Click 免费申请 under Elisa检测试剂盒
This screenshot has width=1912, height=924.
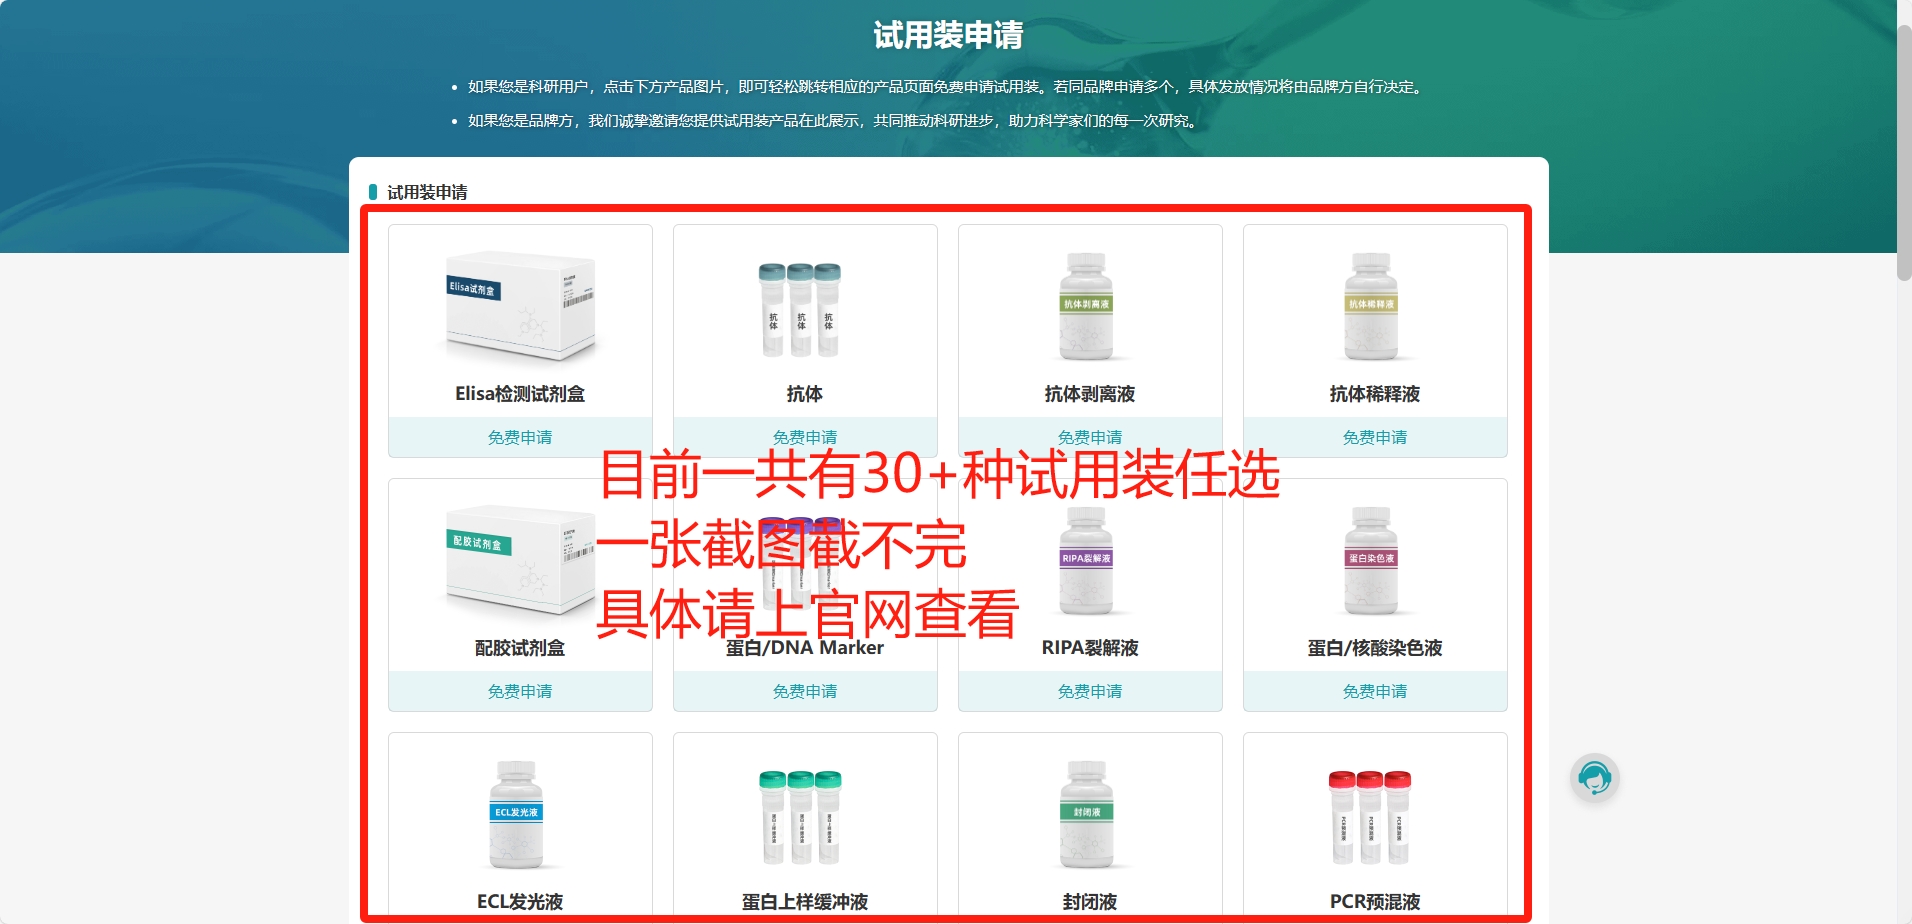click(x=519, y=437)
